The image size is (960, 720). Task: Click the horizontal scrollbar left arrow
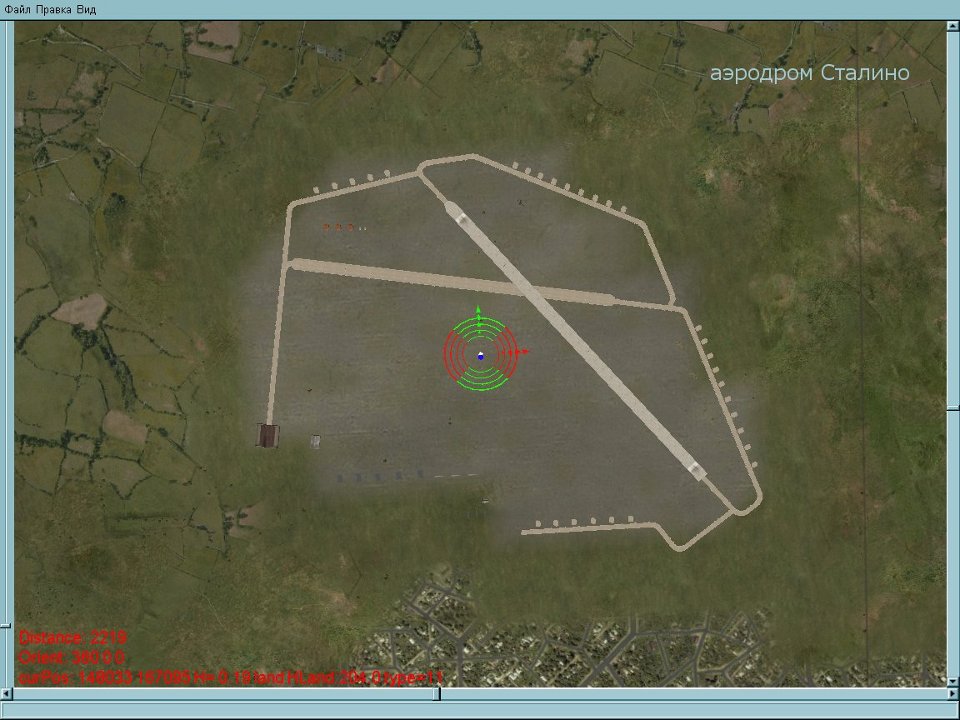pyautogui.click(x=6, y=694)
